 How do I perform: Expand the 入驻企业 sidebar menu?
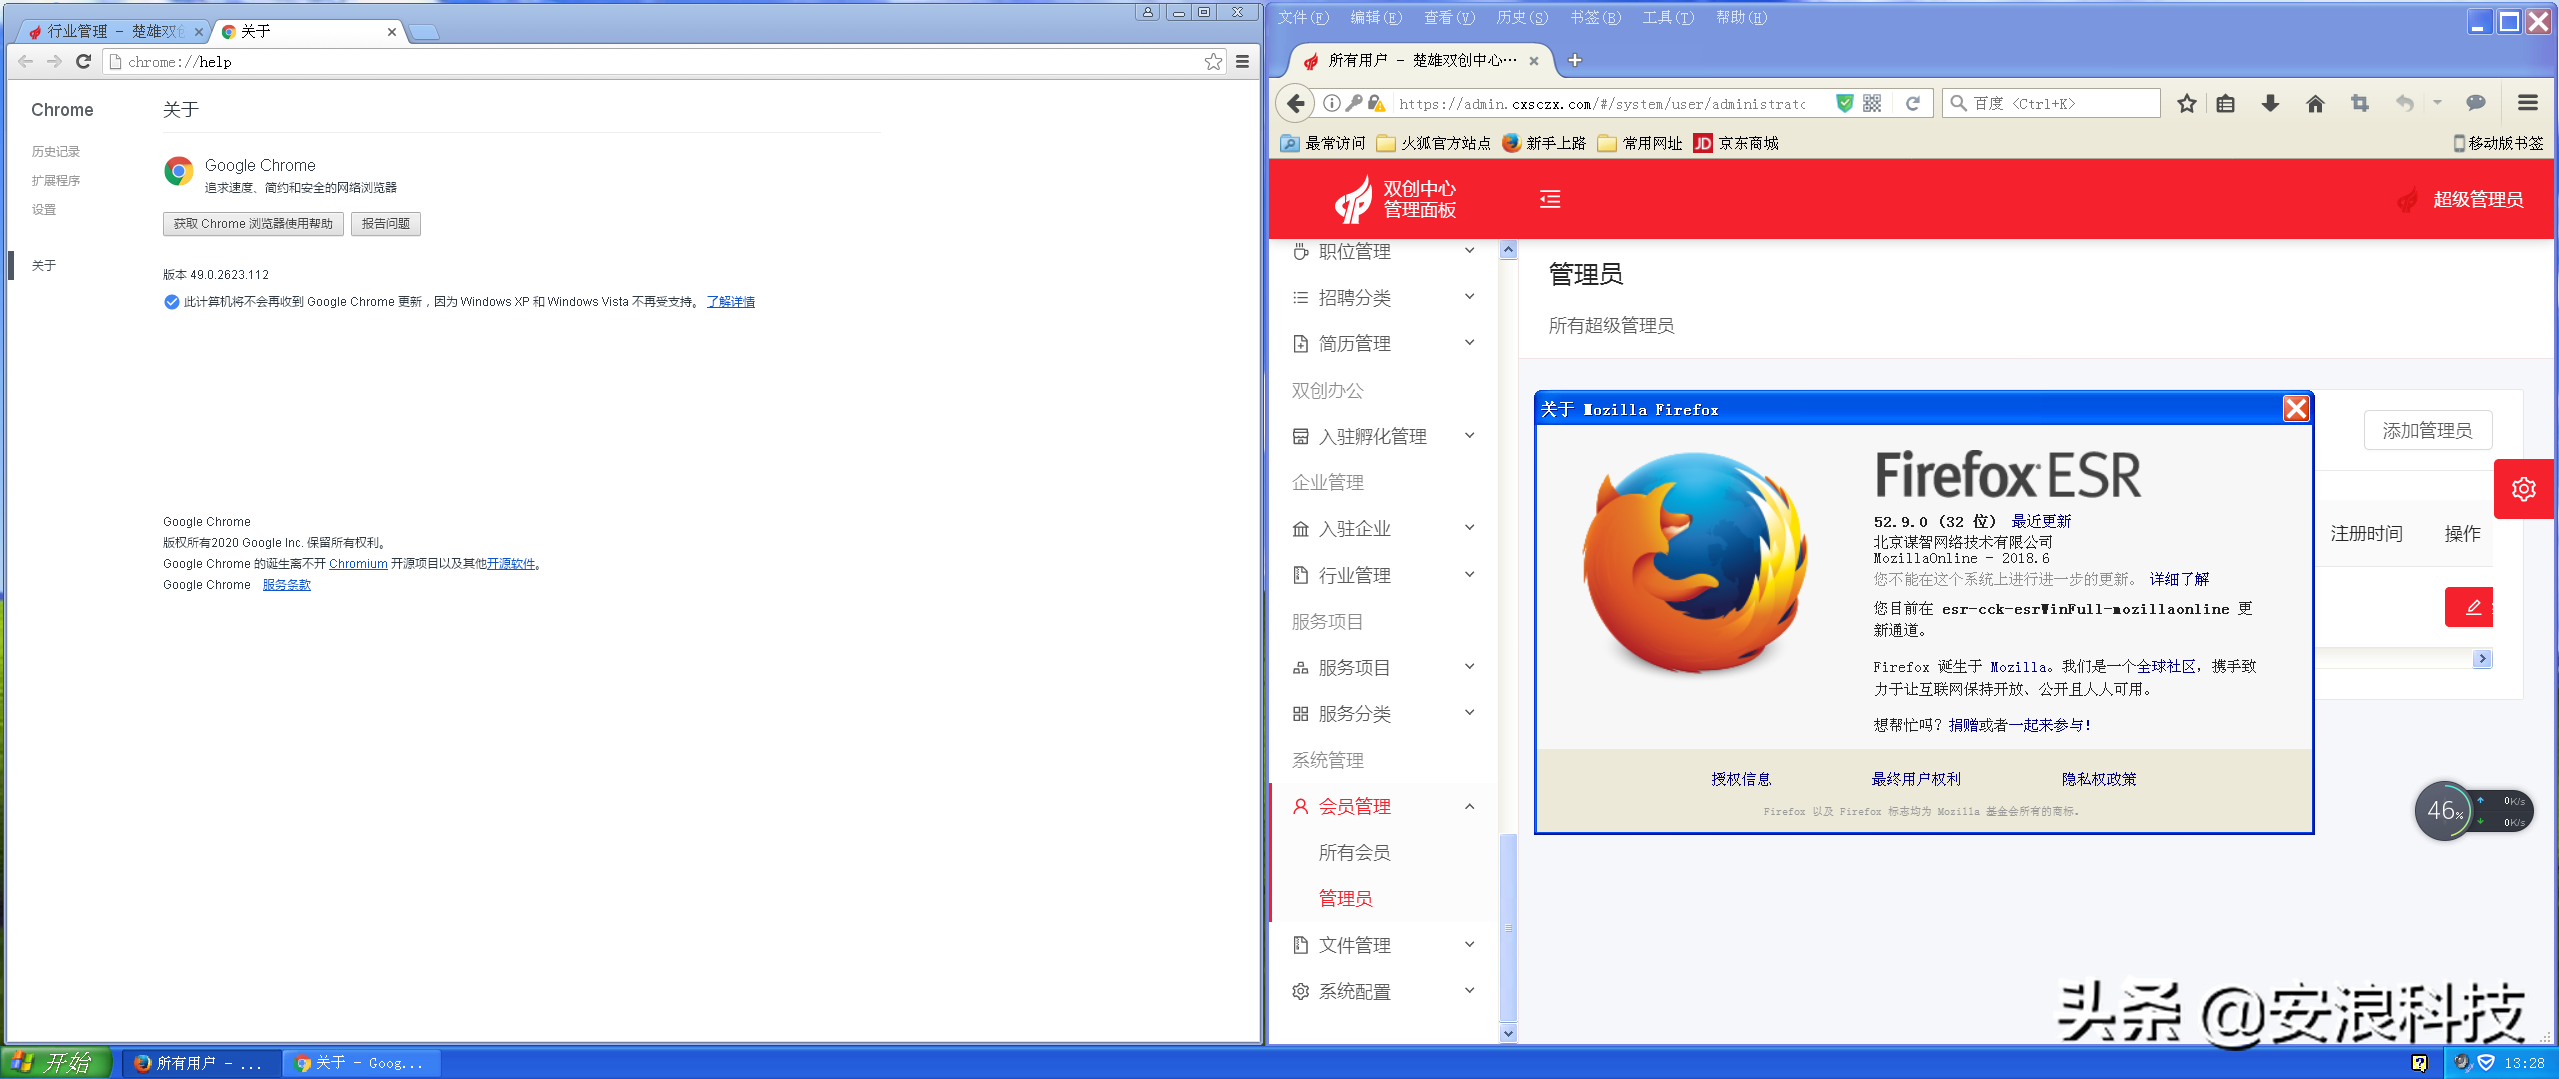pos(1385,528)
